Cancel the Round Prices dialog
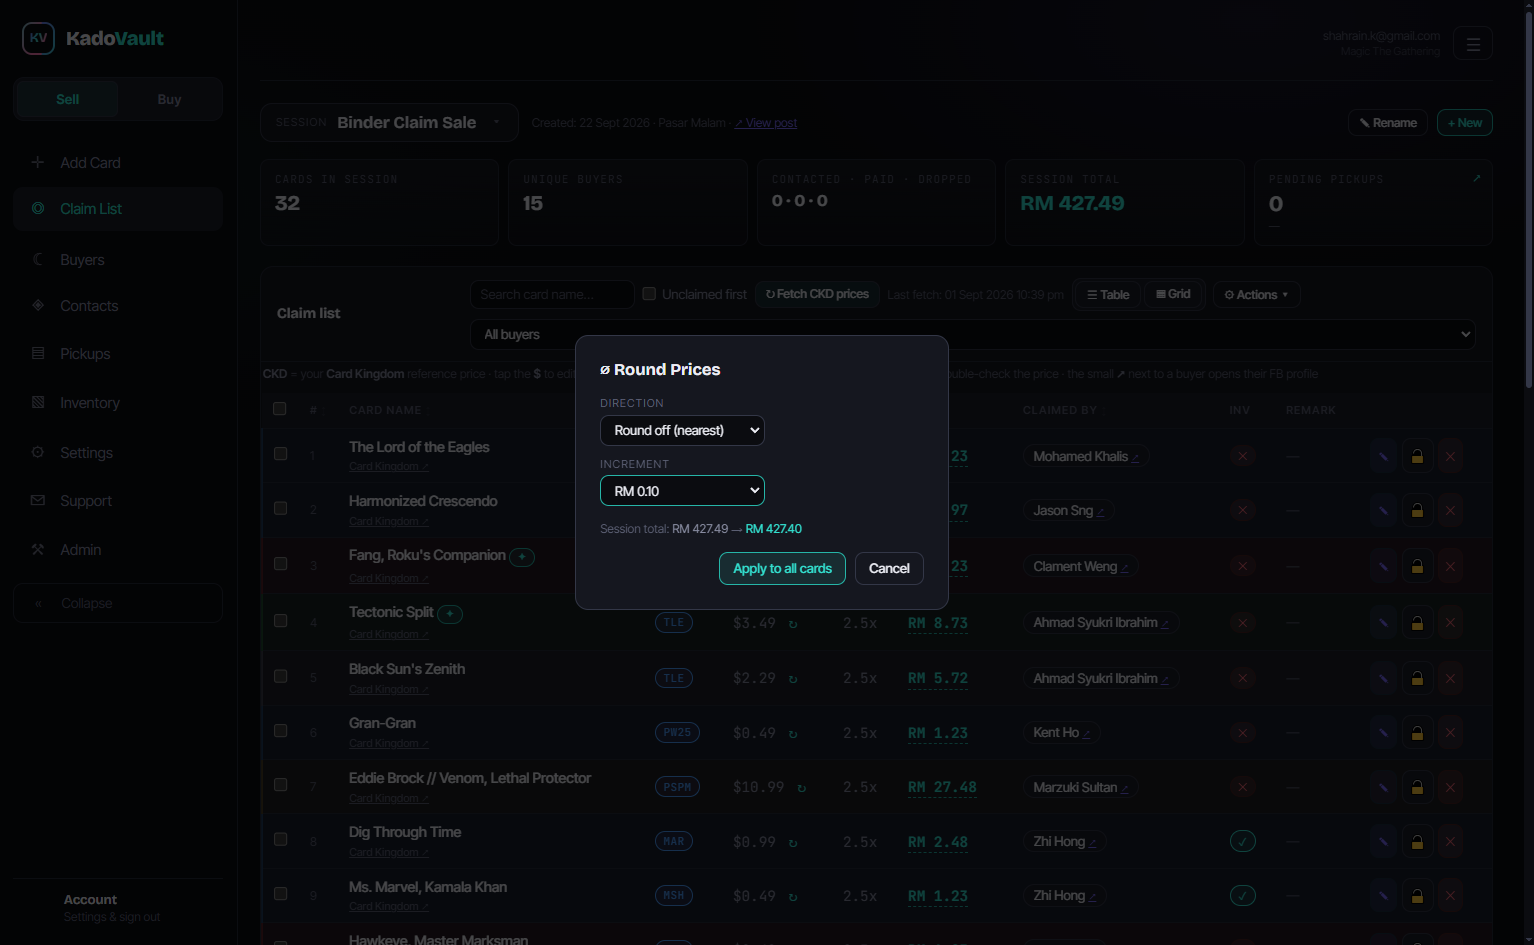This screenshot has height=945, width=1534. (x=889, y=568)
